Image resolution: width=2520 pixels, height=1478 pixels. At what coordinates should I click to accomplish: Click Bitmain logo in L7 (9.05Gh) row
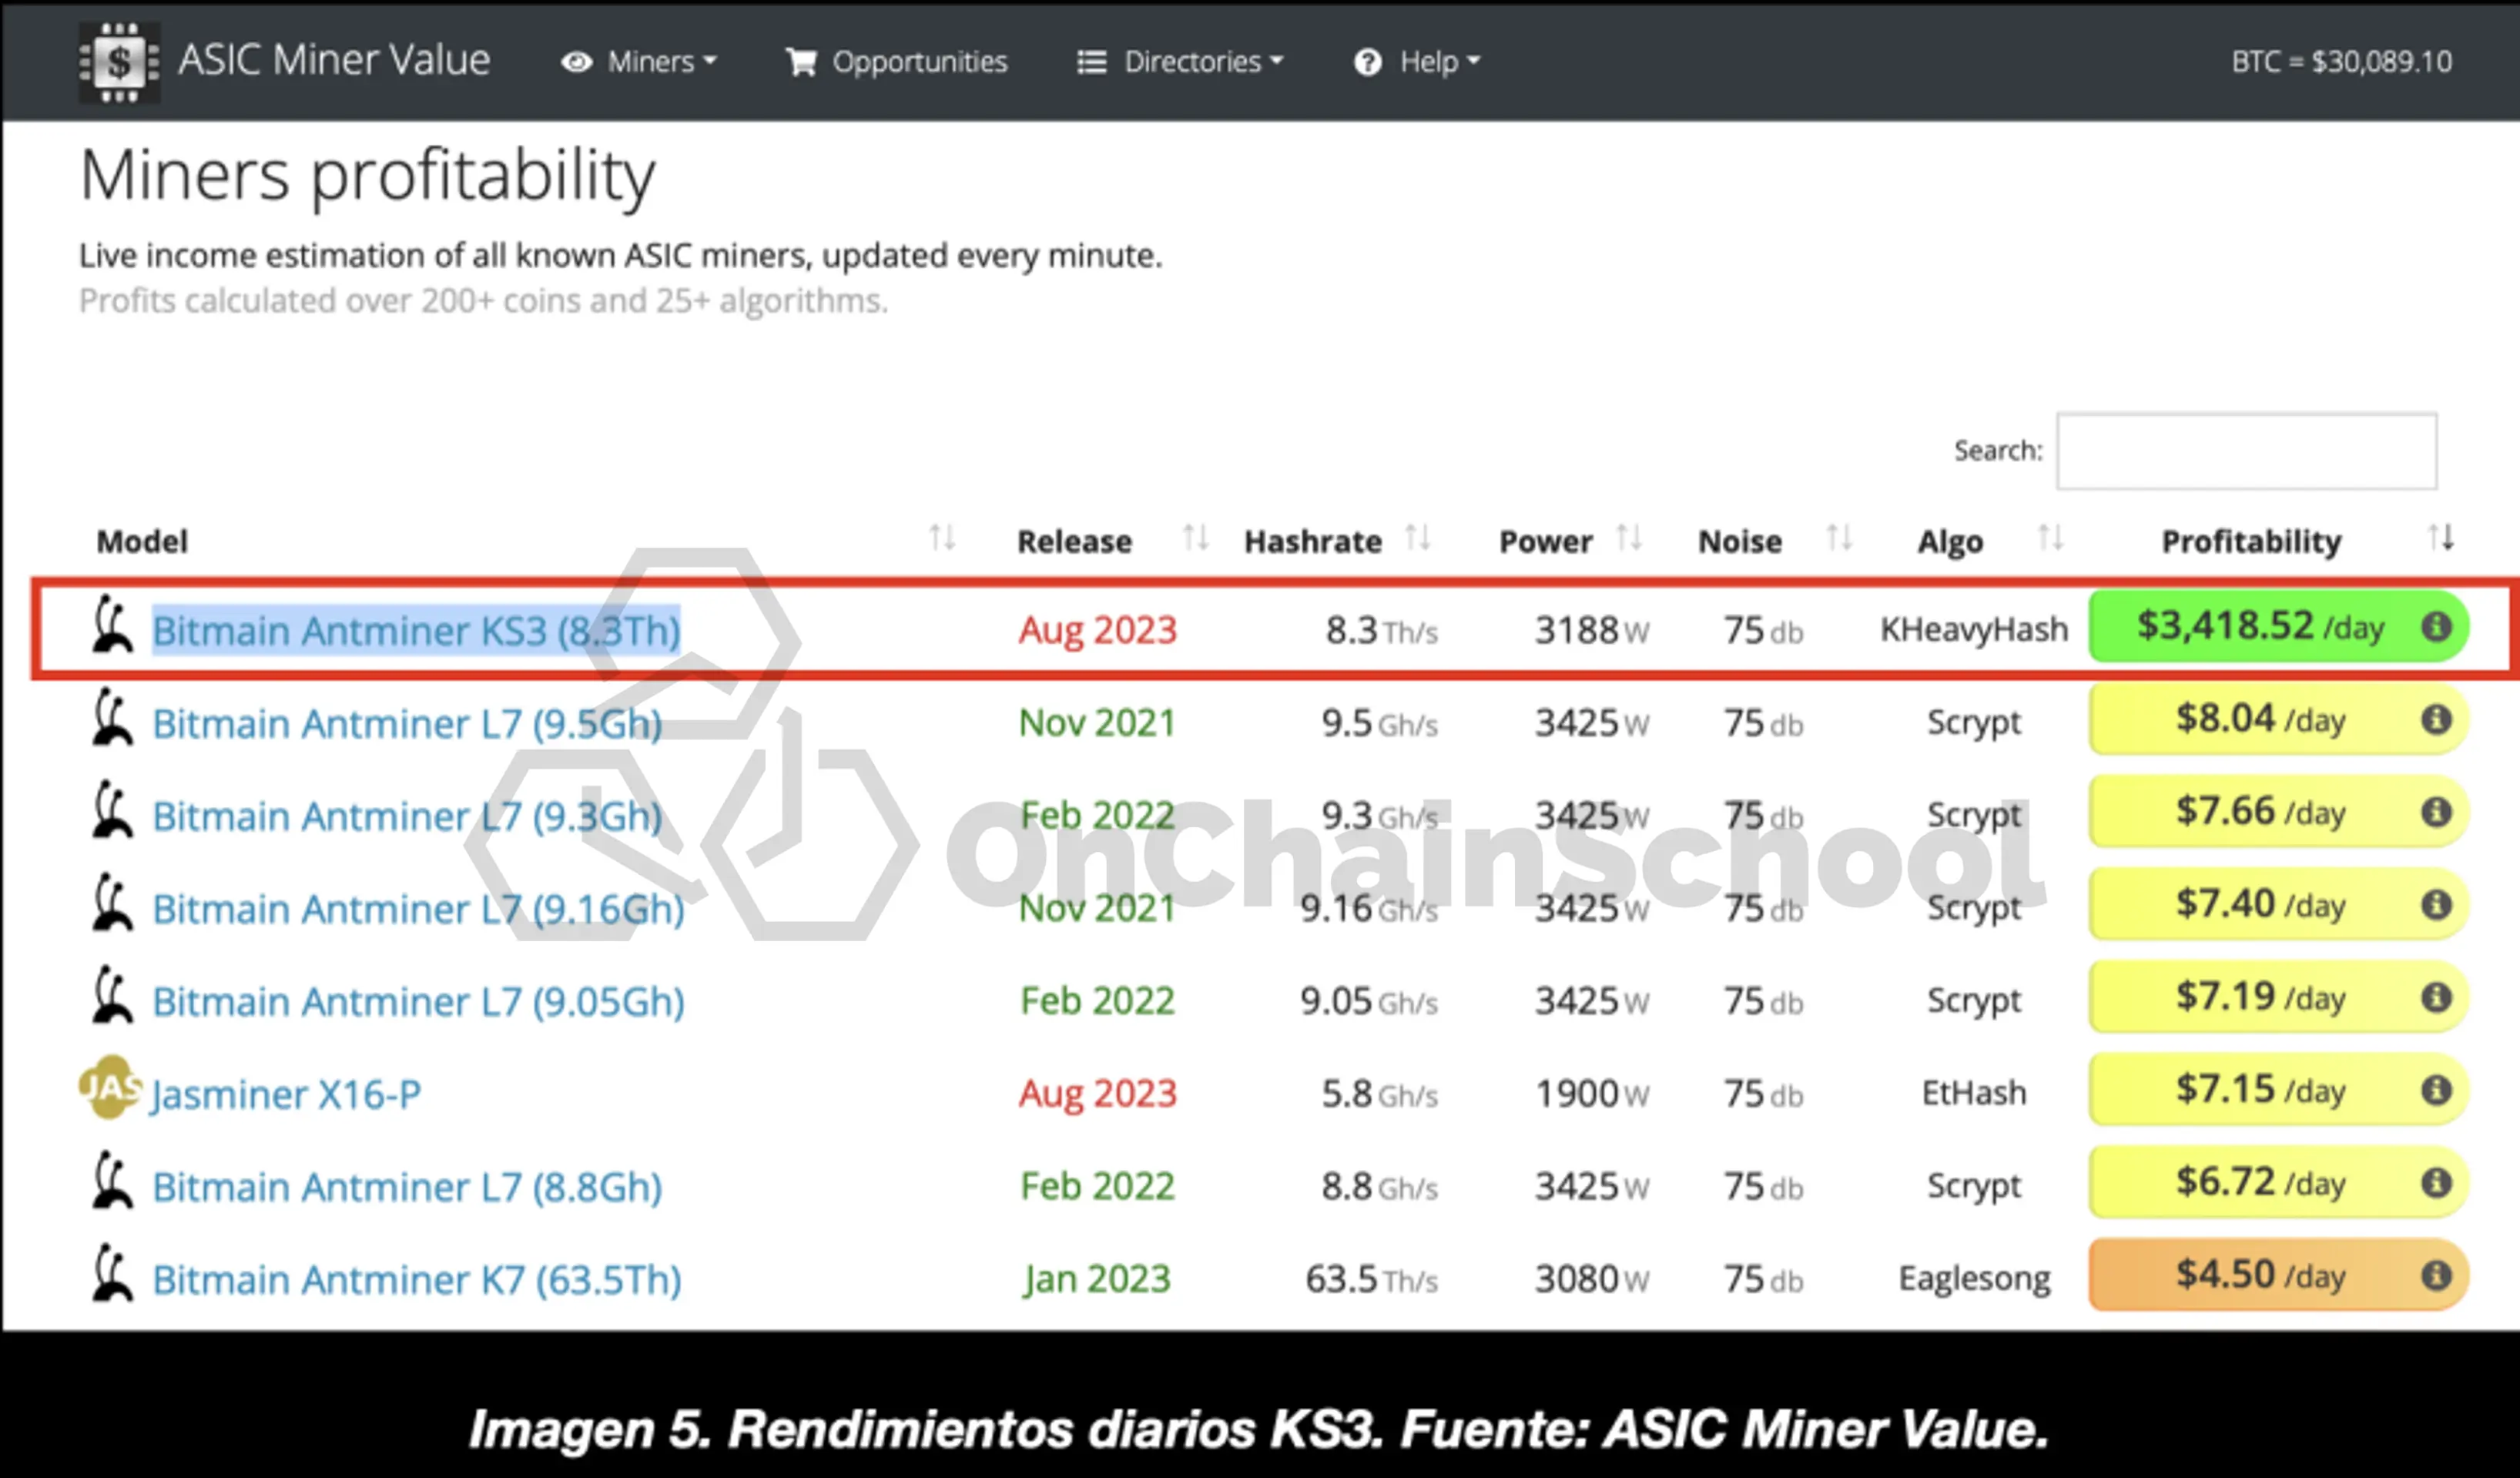tap(112, 994)
